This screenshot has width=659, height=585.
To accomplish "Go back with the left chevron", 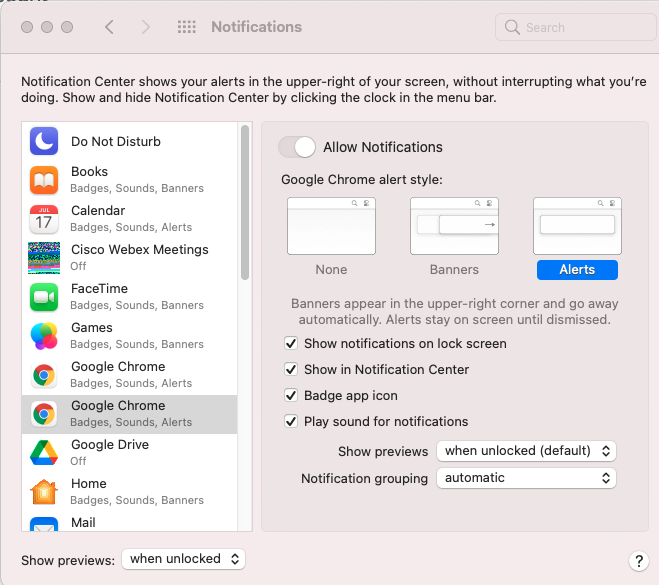I will 109,27.
